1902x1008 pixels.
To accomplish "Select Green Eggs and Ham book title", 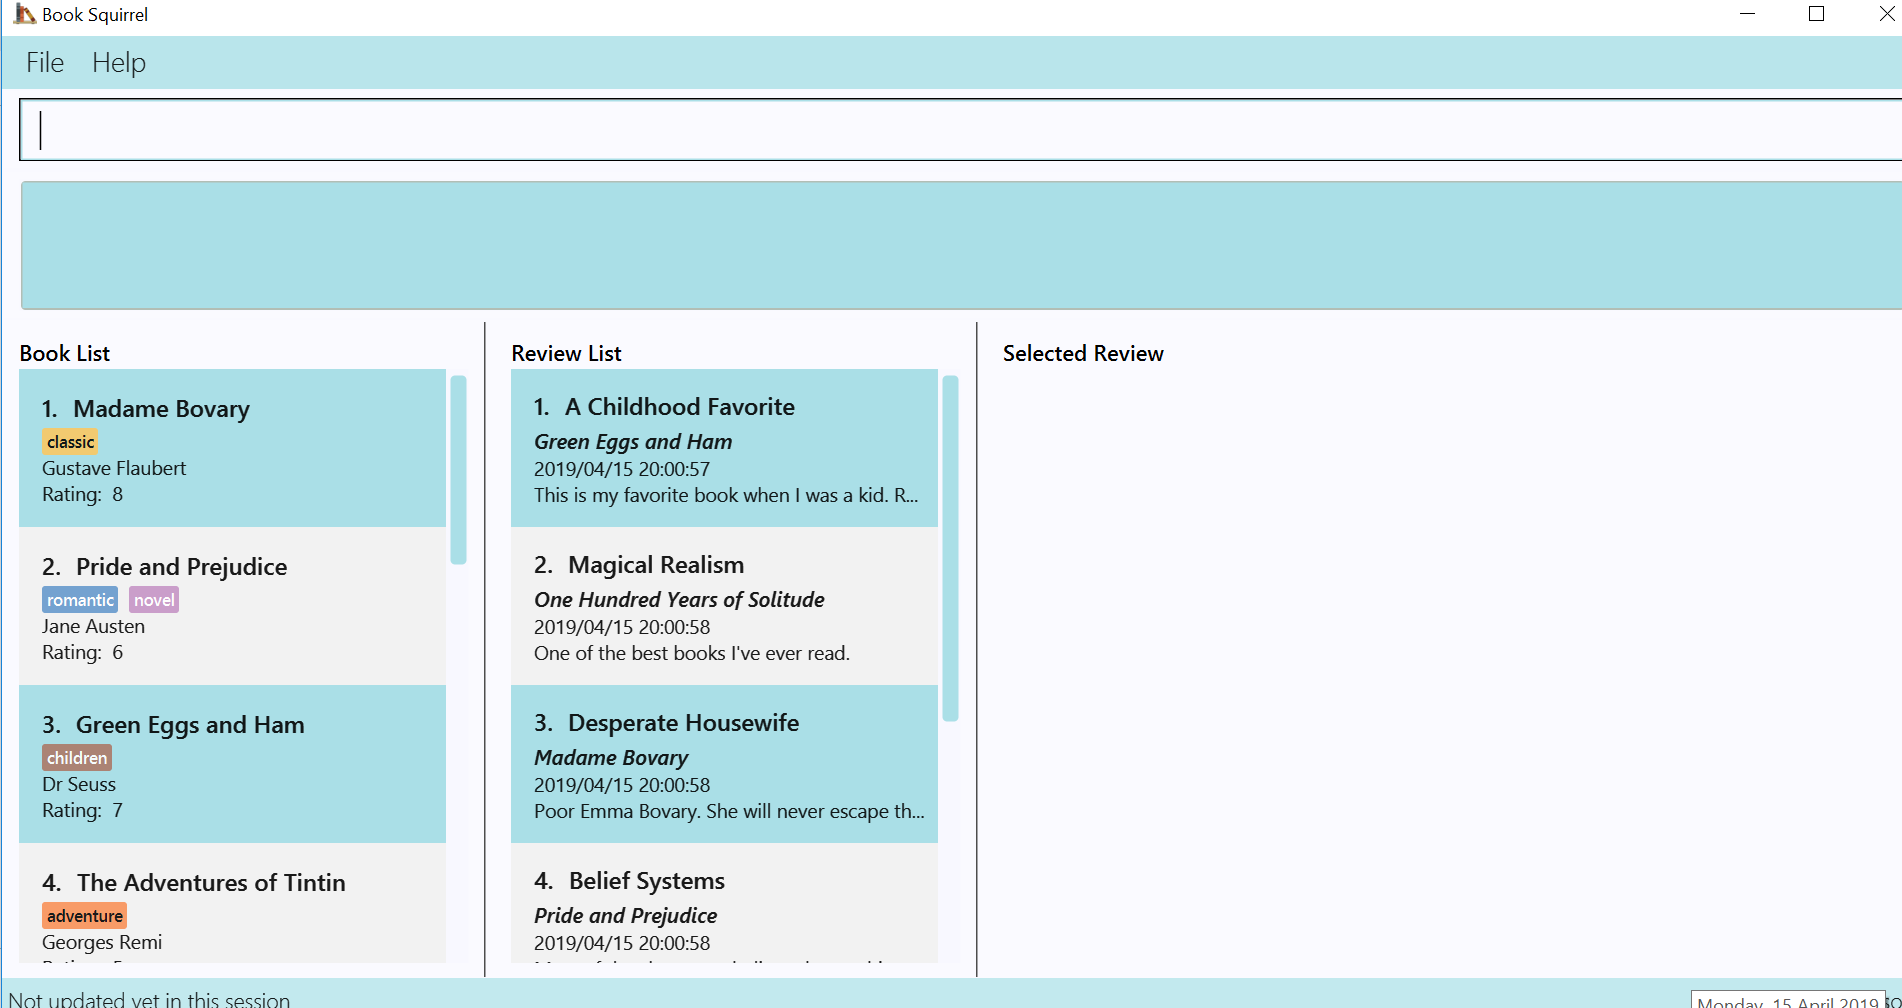I will [x=190, y=725].
